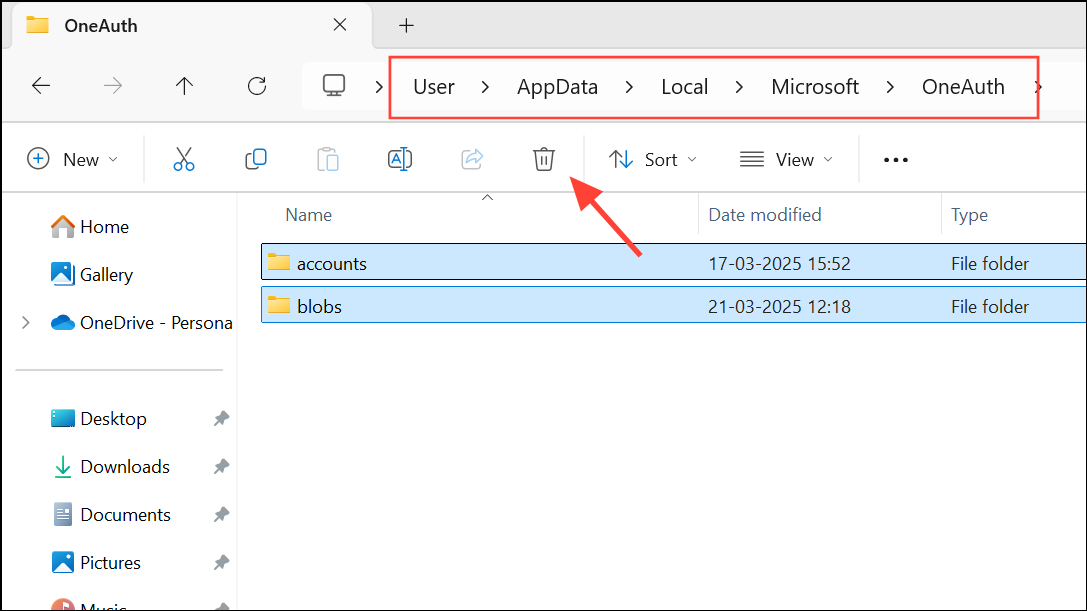Open Desktop quick access folder
This screenshot has height=611, width=1087.
(x=98, y=419)
